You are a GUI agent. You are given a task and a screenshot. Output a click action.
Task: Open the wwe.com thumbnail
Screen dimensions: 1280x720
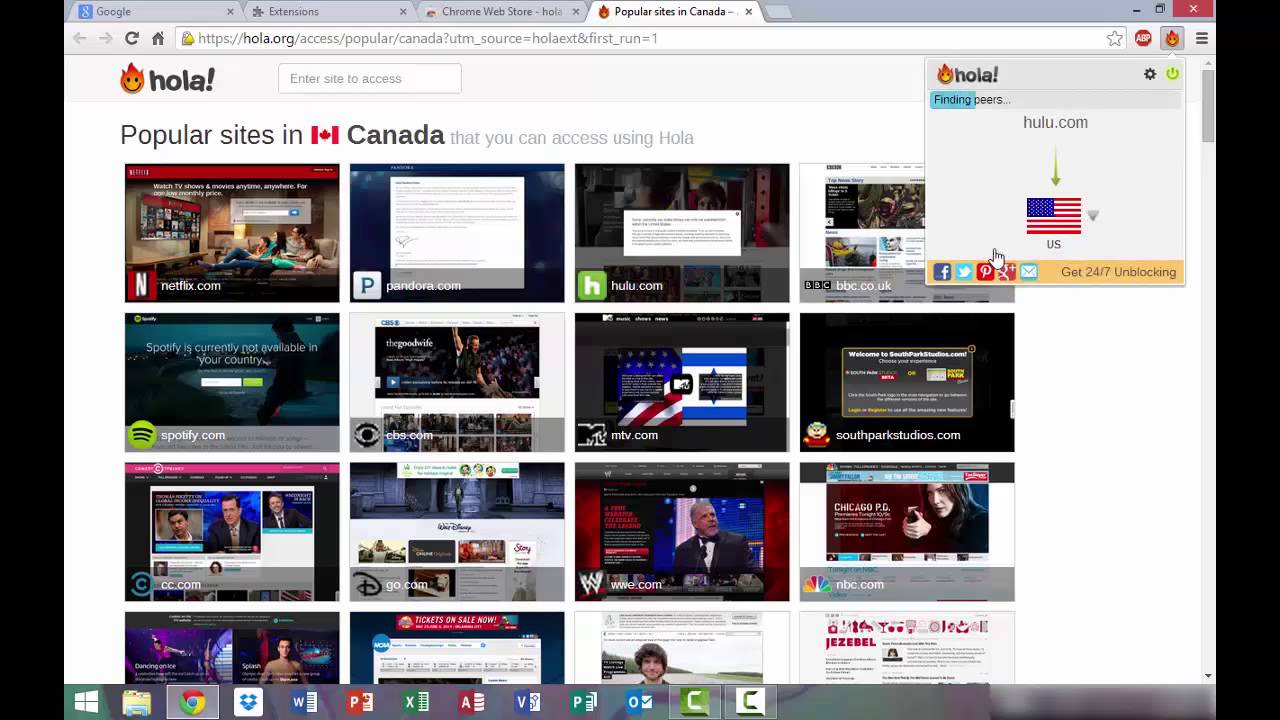pyautogui.click(x=682, y=532)
